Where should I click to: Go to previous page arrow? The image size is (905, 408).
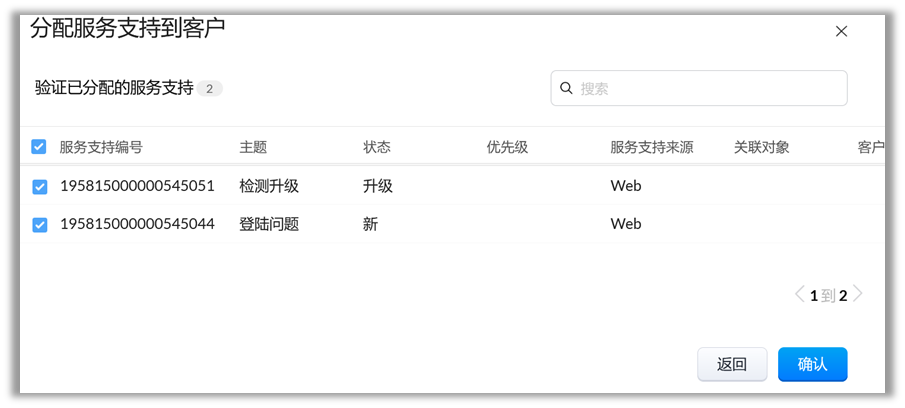[x=799, y=294]
